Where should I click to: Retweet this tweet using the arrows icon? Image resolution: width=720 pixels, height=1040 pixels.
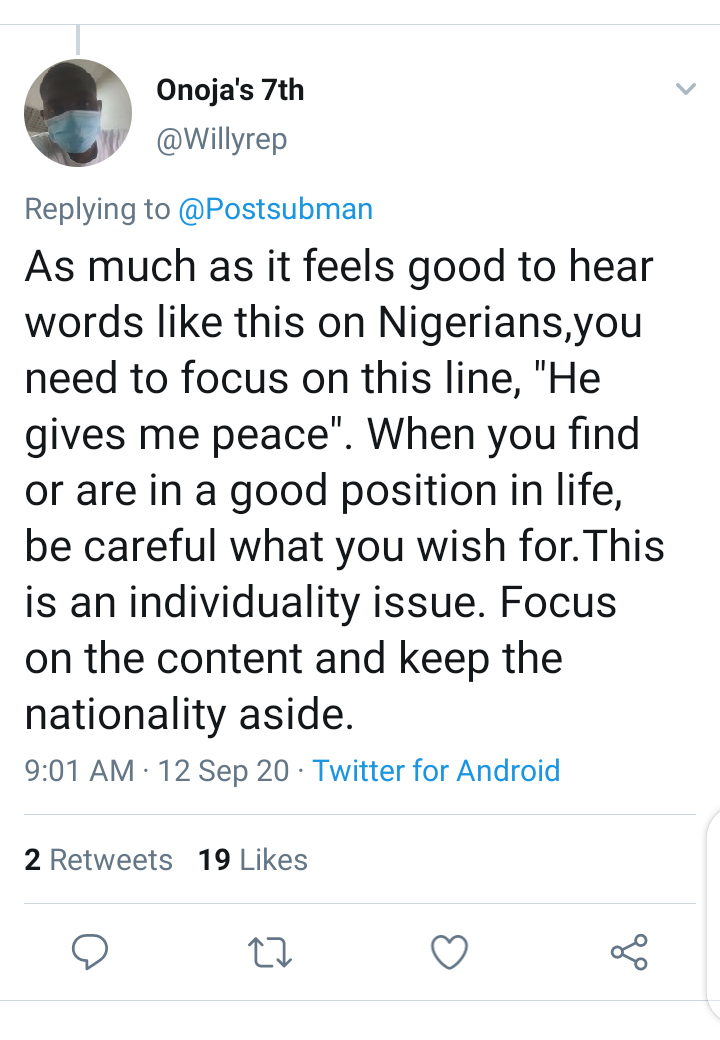pyautogui.click(x=270, y=952)
